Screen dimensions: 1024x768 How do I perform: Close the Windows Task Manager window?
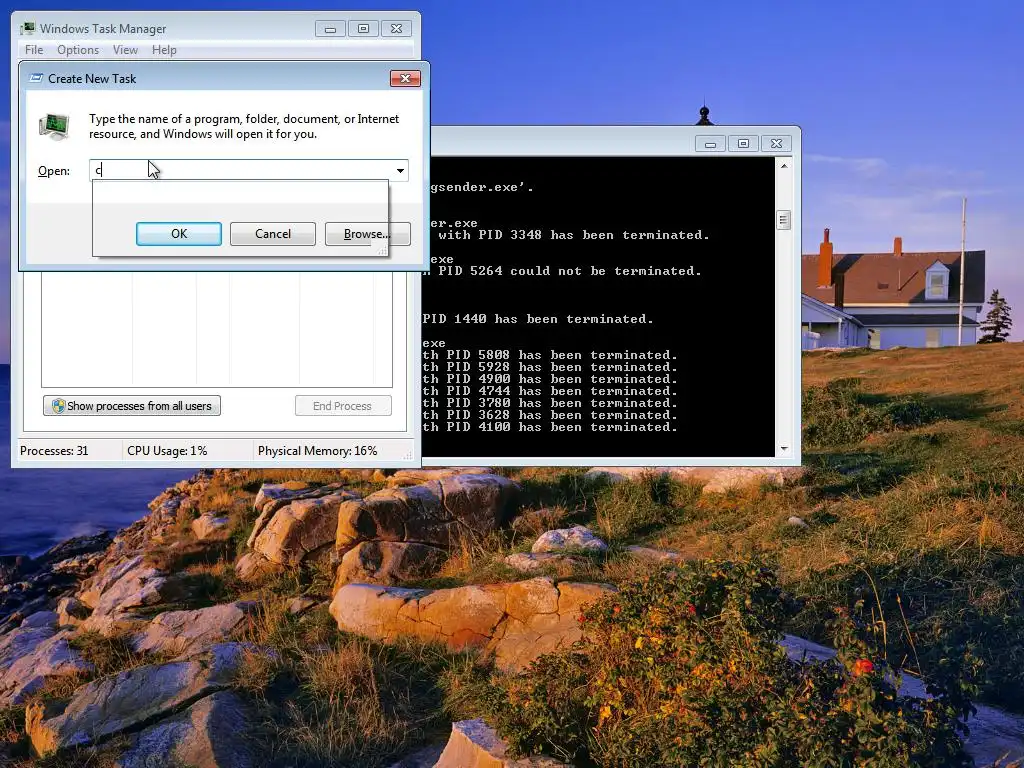pyautogui.click(x=396, y=29)
